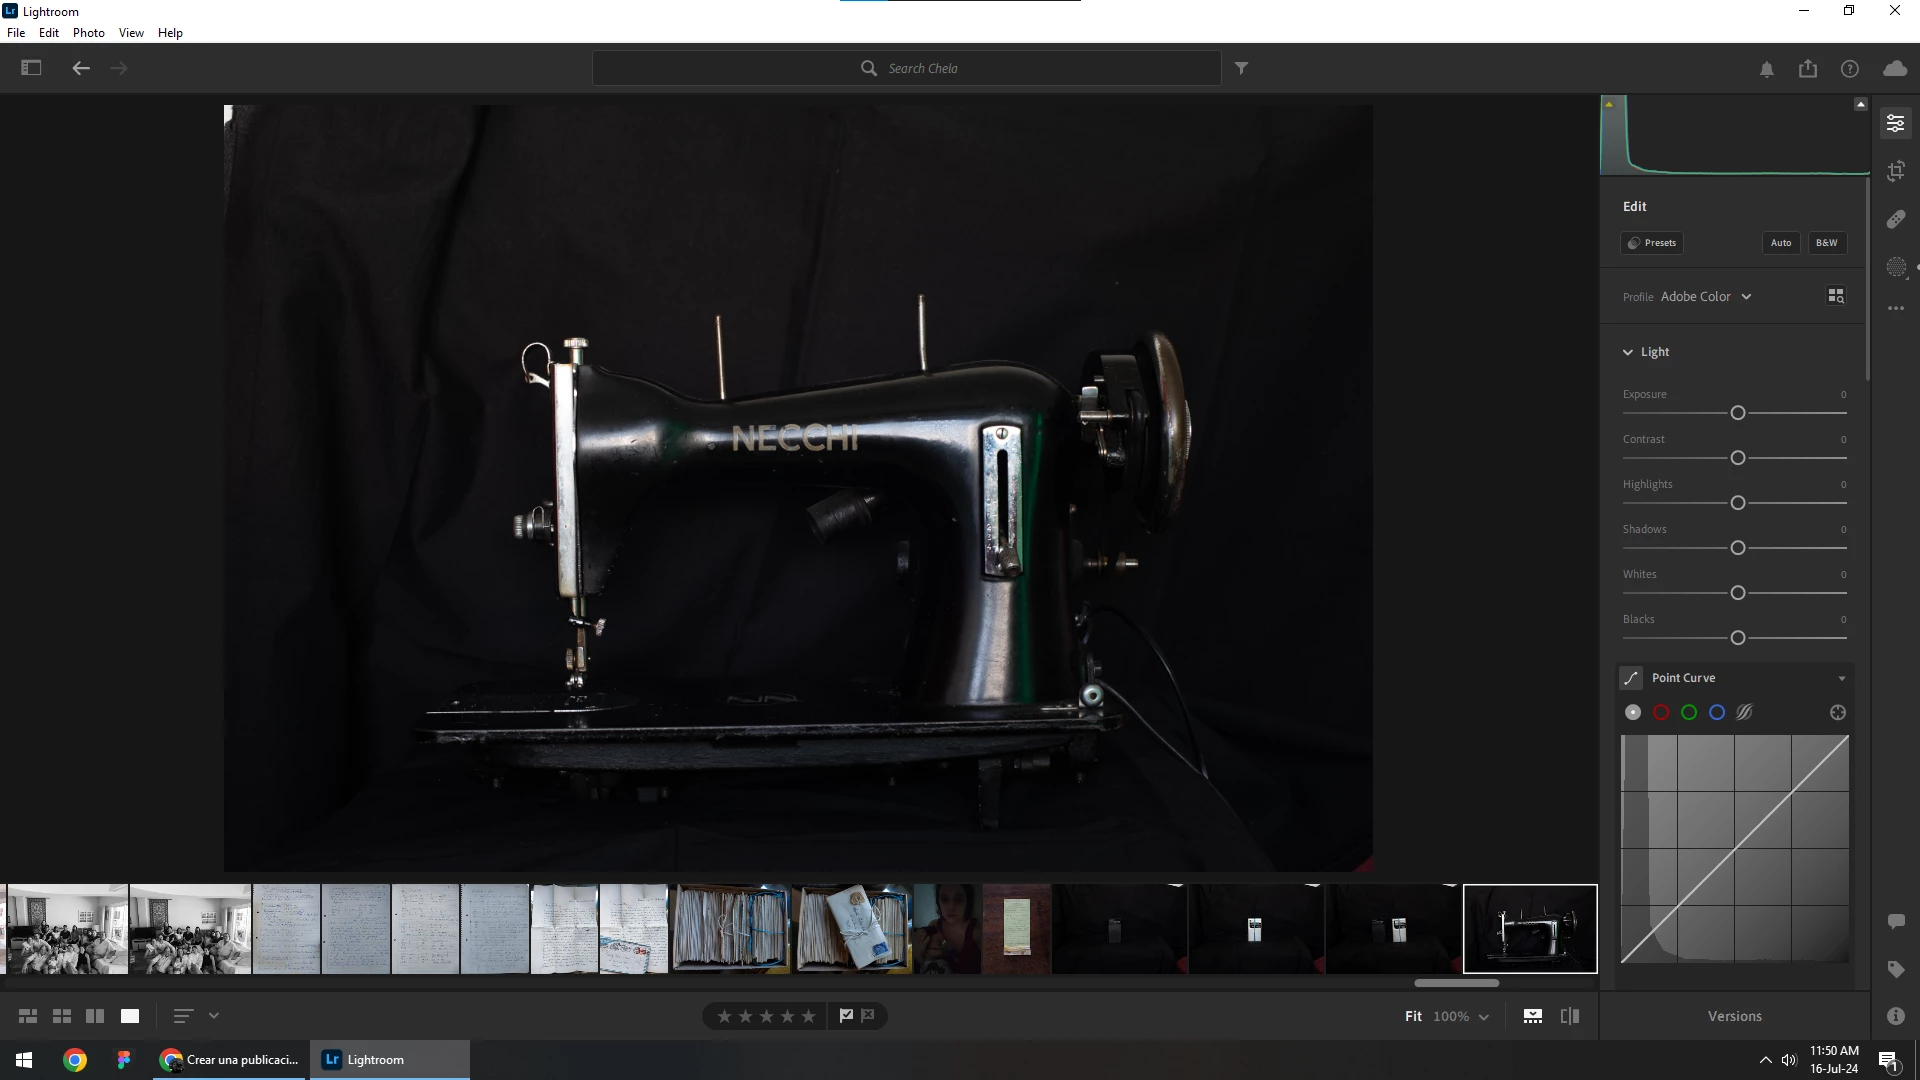The width and height of the screenshot is (1920, 1080).
Task: Click the Exposure slider handle
Action: point(1738,413)
